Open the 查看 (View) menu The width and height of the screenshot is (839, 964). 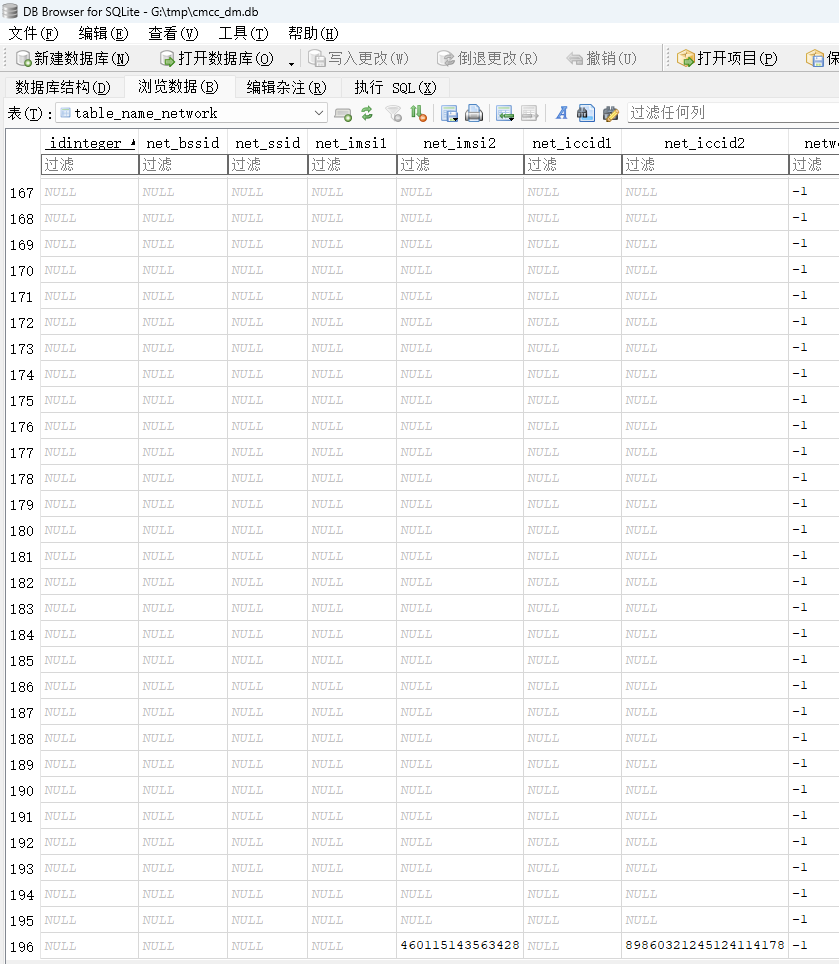[x=173, y=34]
